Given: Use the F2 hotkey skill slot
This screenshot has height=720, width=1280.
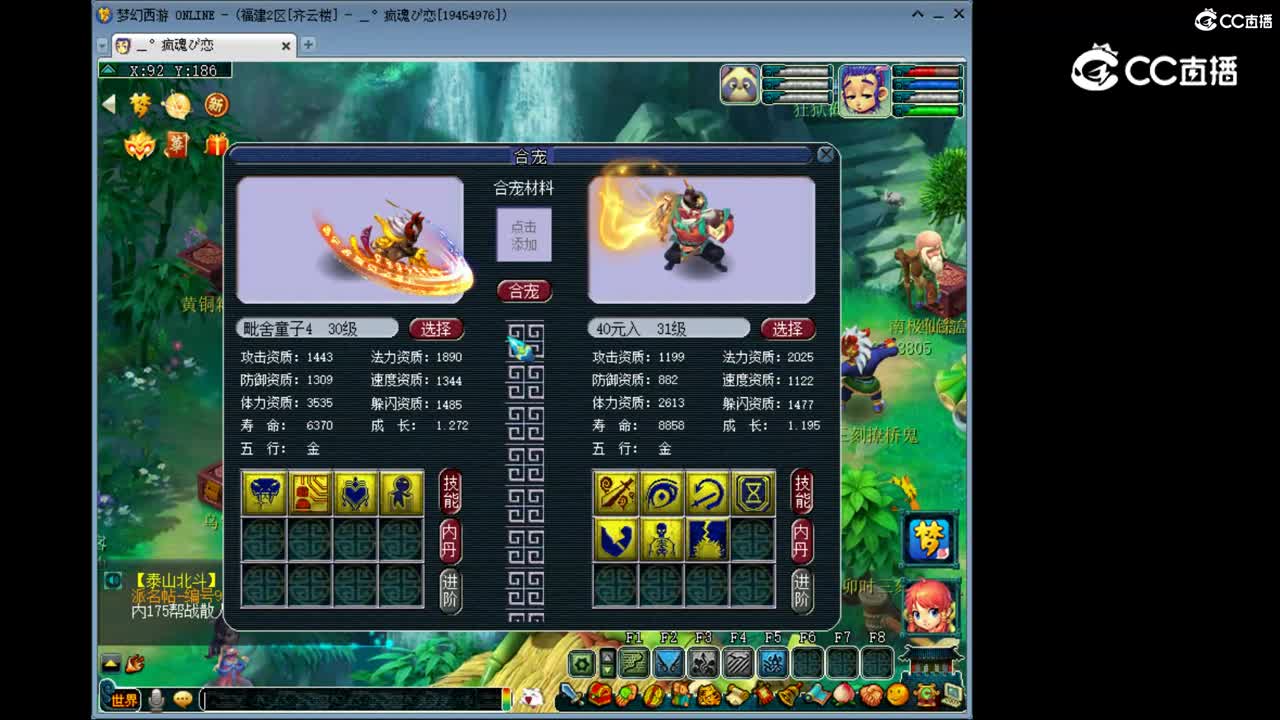Looking at the screenshot, I should click(x=669, y=662).
